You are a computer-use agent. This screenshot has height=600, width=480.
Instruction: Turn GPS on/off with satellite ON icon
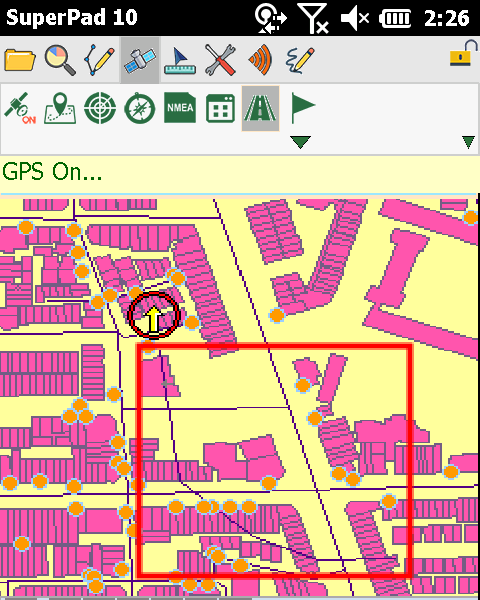(20, 108)
